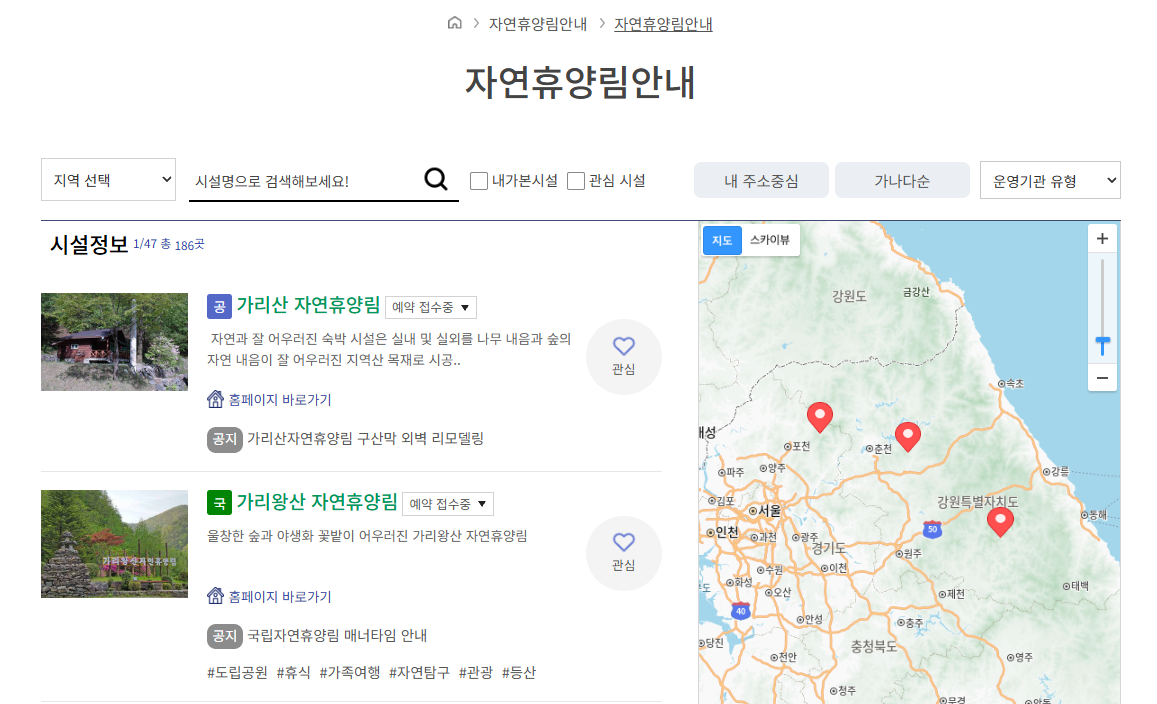Open underlined 자연휴양림안내 breadcrumb link
This screenshot has height=704, width=1157.
point(663,24)
